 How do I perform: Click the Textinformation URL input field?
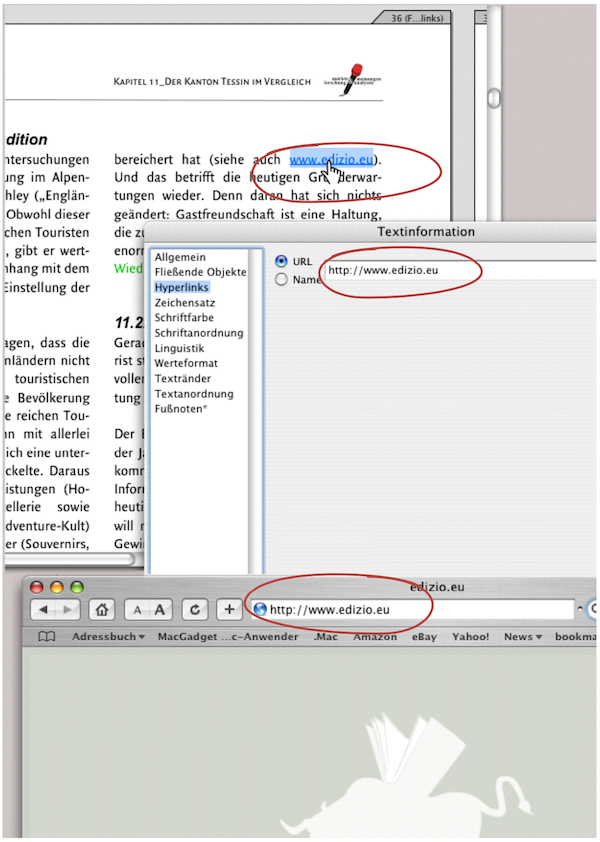(450, 269)
